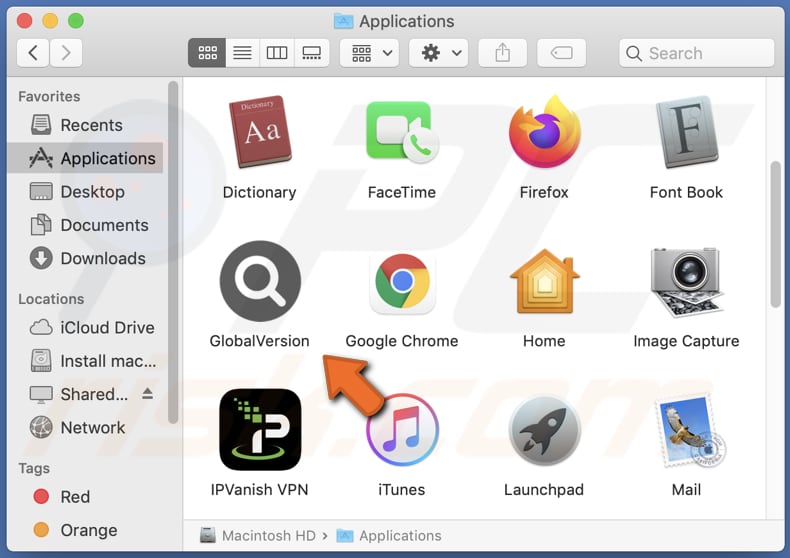Open iCloud Drive in the sidebar

(85, 327)
